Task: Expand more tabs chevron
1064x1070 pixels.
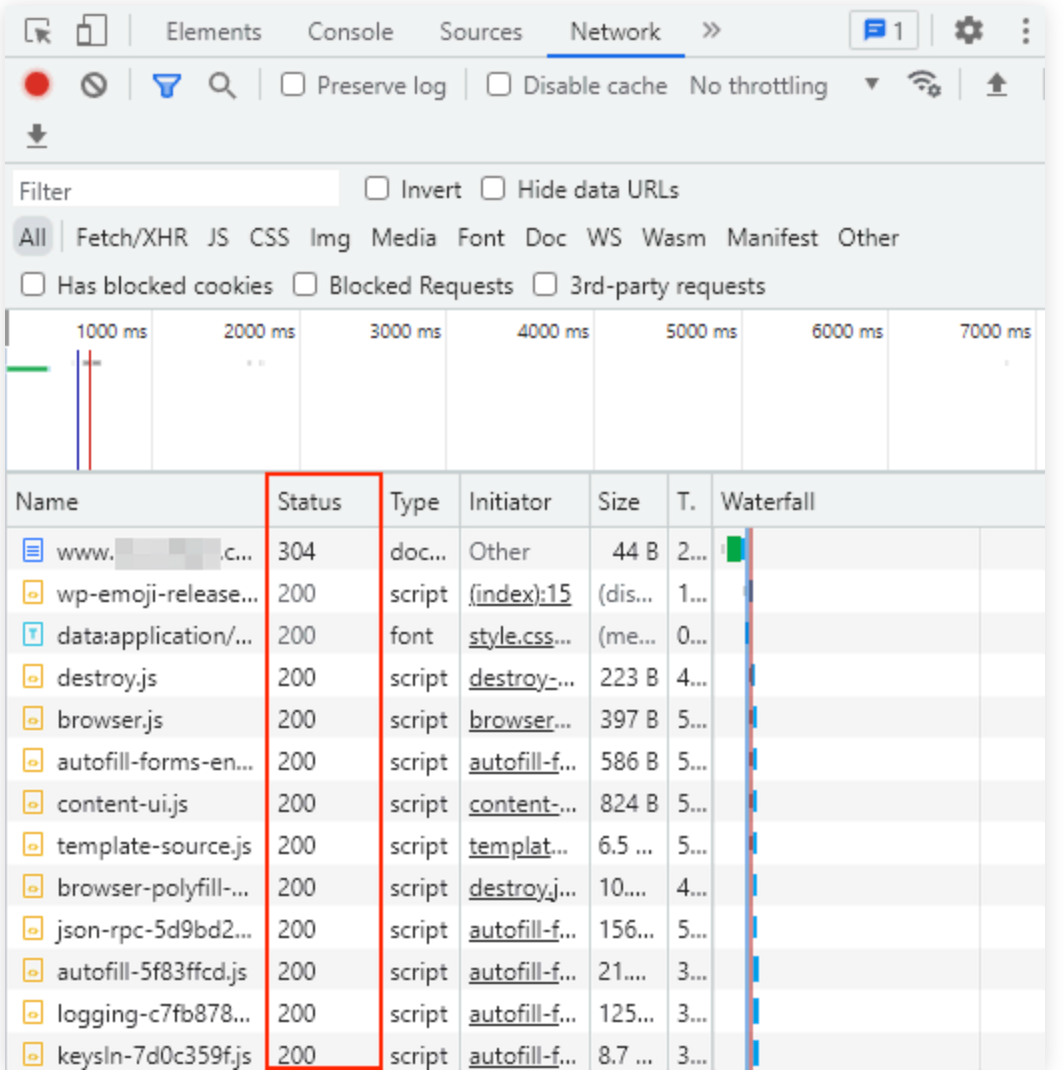Action: click(711, 31)
